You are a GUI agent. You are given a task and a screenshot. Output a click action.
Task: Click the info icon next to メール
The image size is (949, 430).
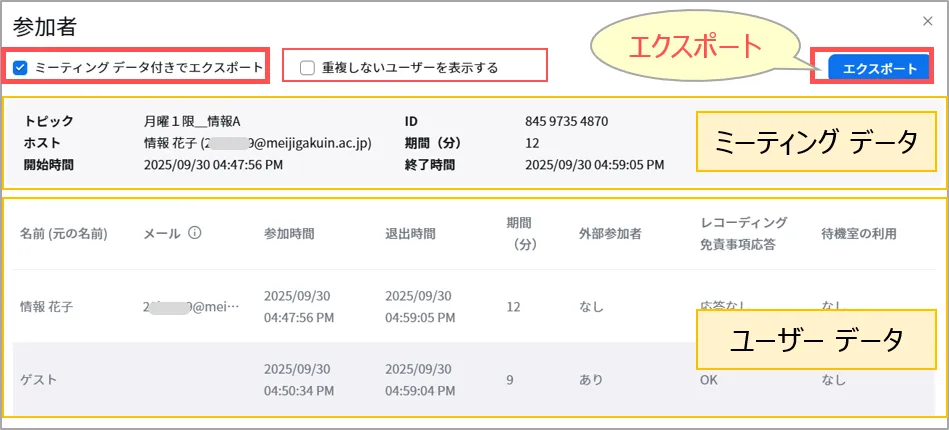point(195,234)
